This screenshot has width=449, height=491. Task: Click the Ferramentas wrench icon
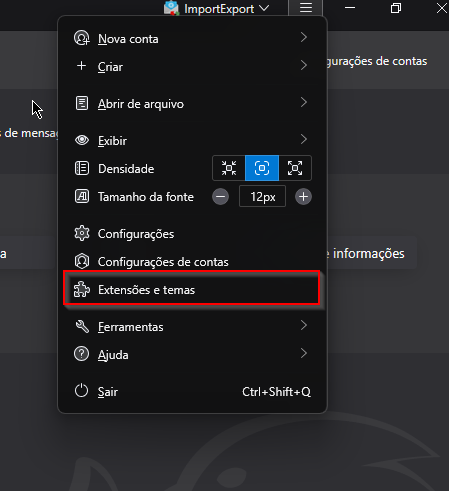[x=82, y=326]
